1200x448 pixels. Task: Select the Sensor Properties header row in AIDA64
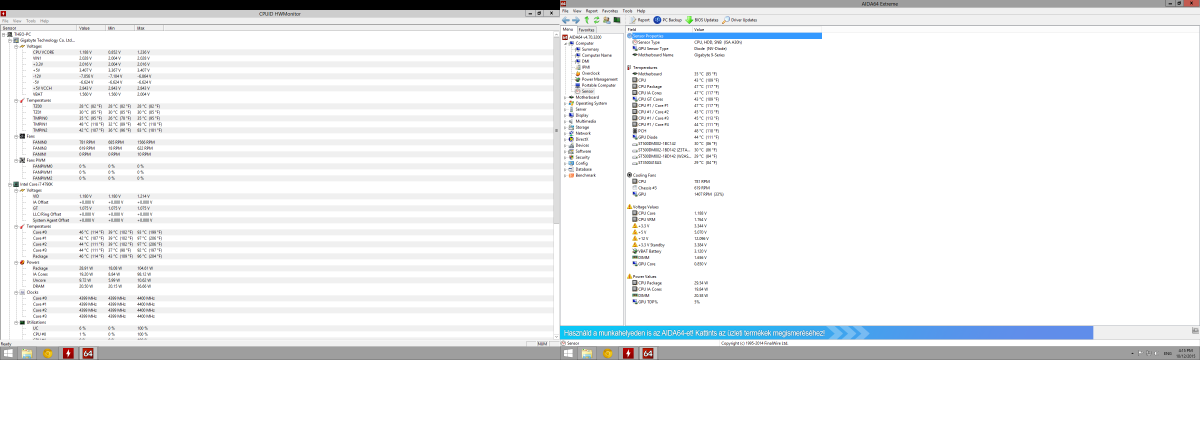pos(724,35)
